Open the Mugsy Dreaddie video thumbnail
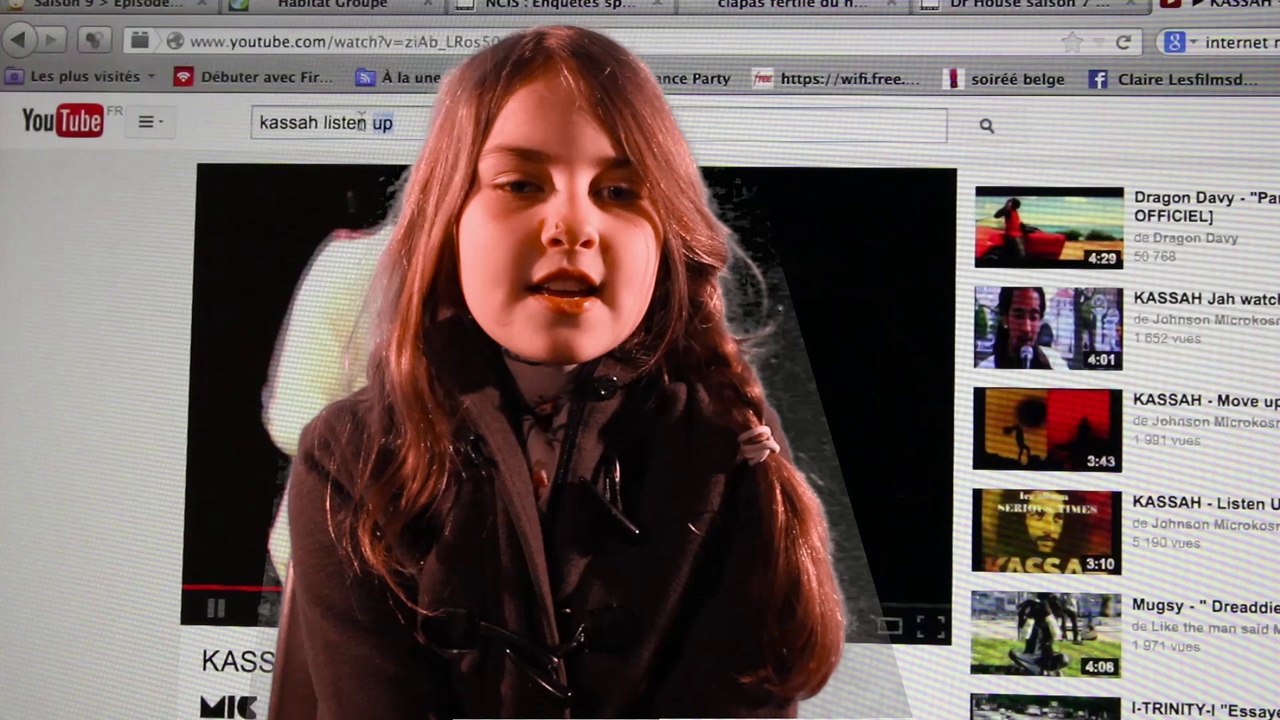This screenshot has height=720, width=1280. (x=1046, y=634)
